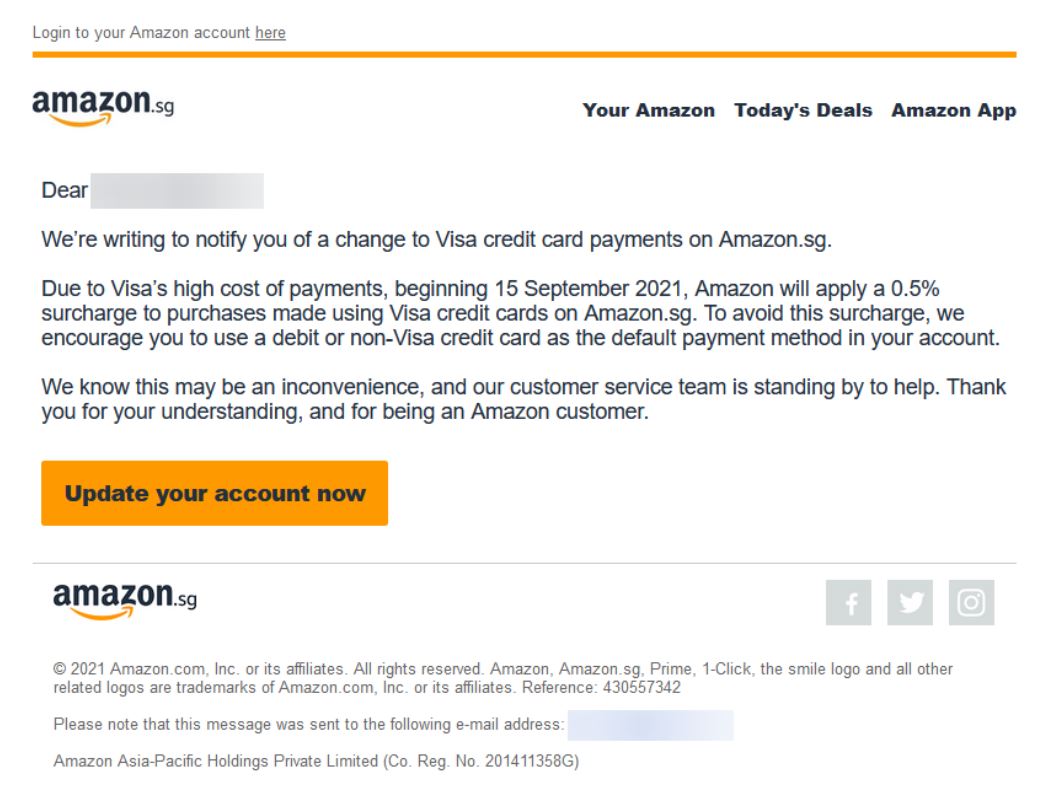The image size is (1063, 810).
Task: Click the blurred e-mail address in the footer
Action: 650,725
